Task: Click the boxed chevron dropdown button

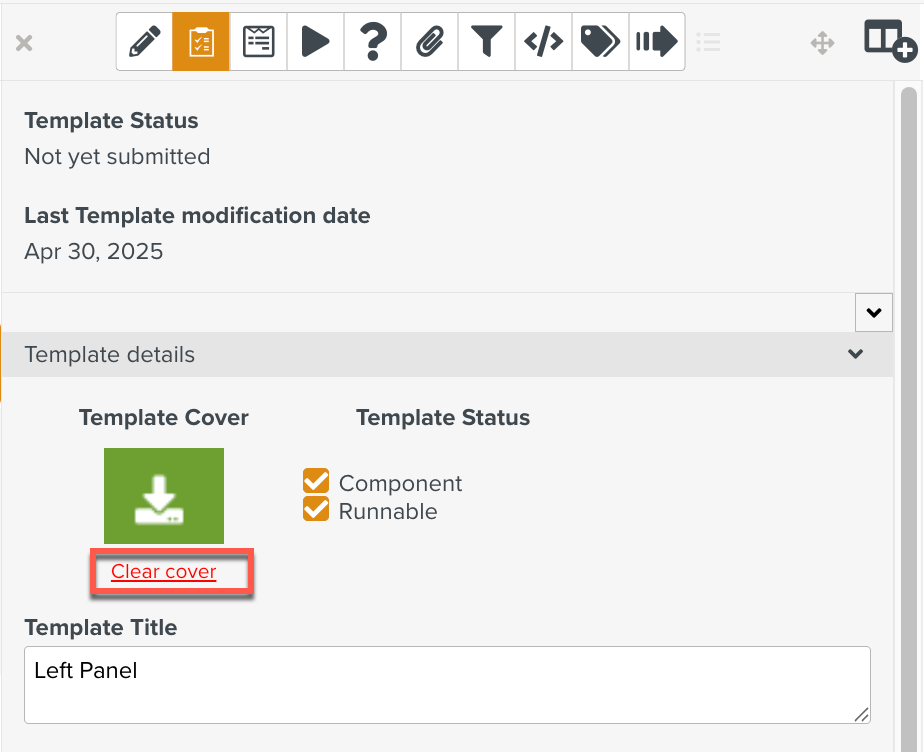Action: click(874, 313)
